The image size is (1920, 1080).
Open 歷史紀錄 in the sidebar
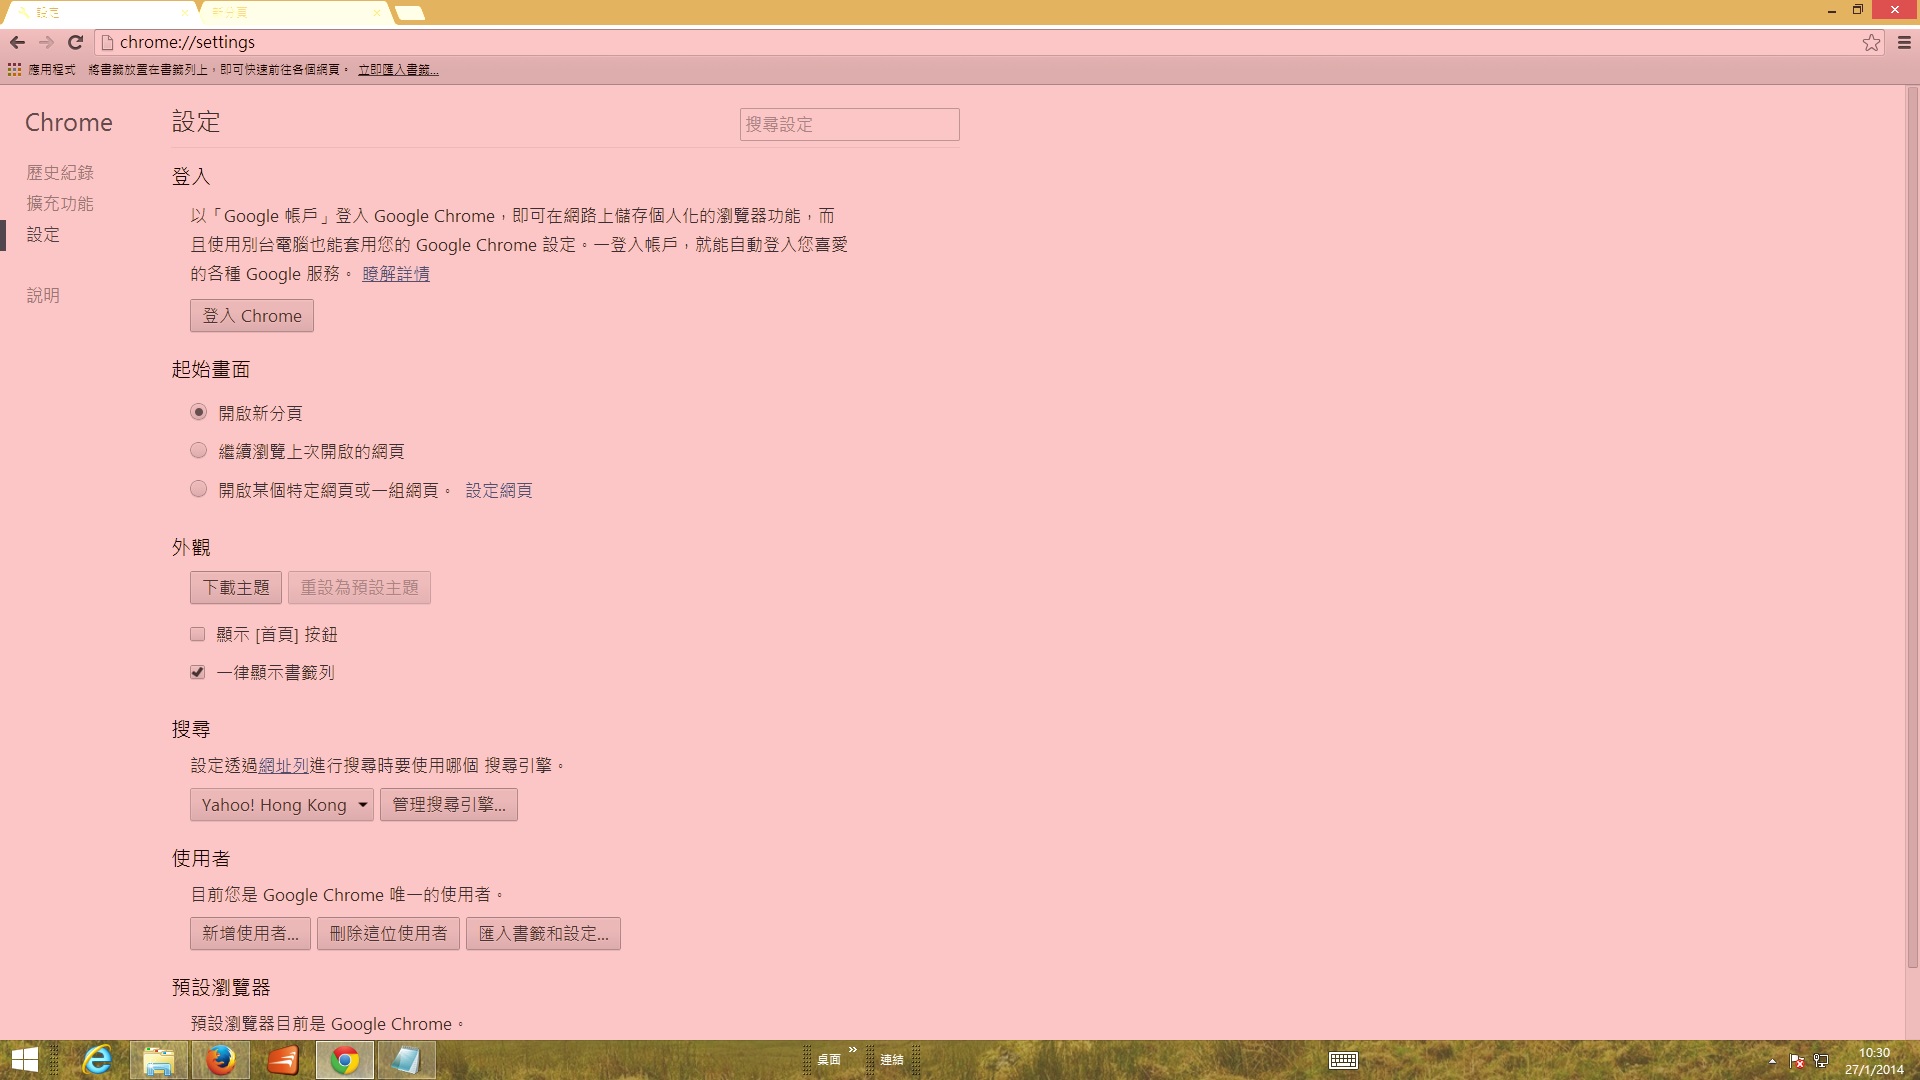60,173
